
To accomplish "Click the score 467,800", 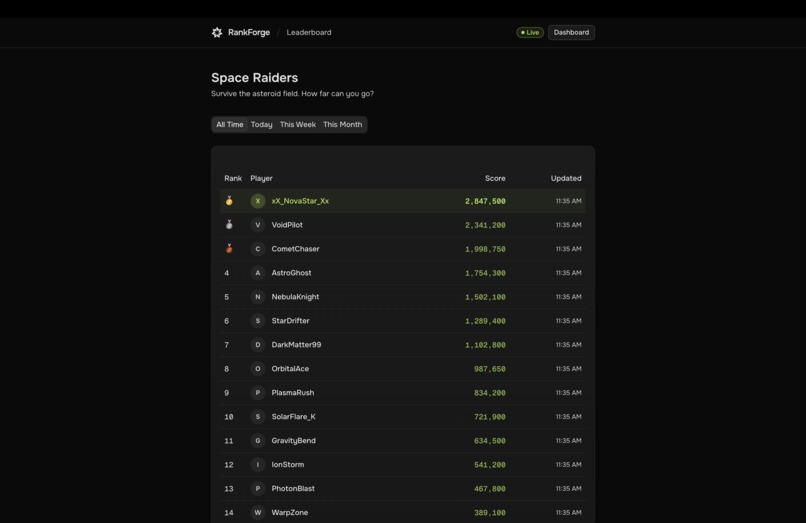I will coord(489,489).
